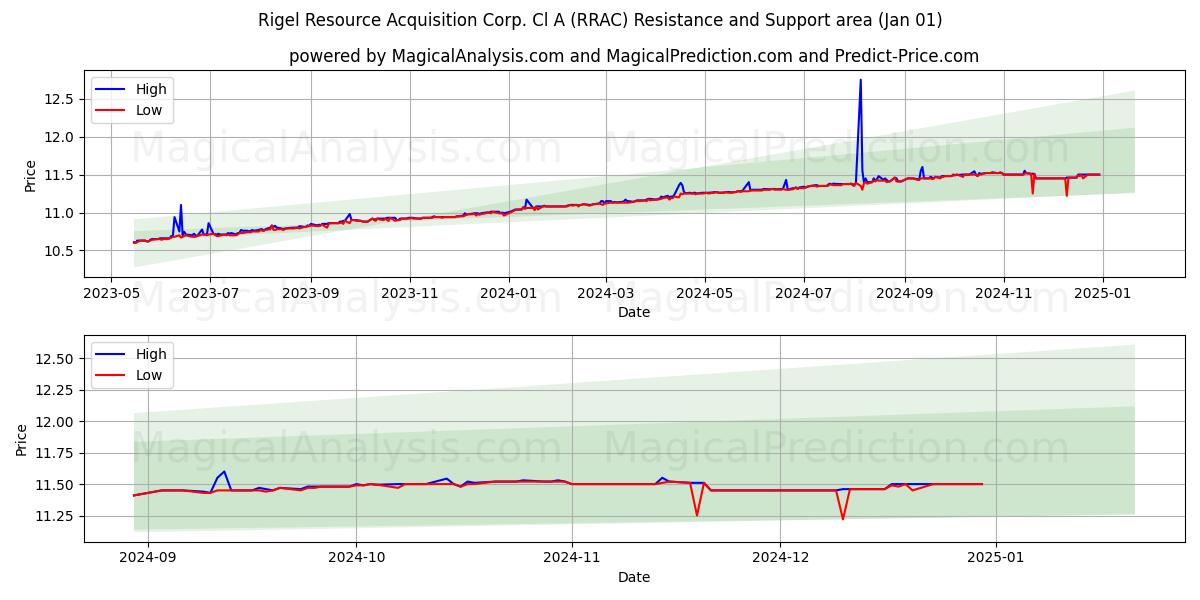Click the 2024-01 tick label
Screen dimensions: 1200x600
tap(508, 293)
